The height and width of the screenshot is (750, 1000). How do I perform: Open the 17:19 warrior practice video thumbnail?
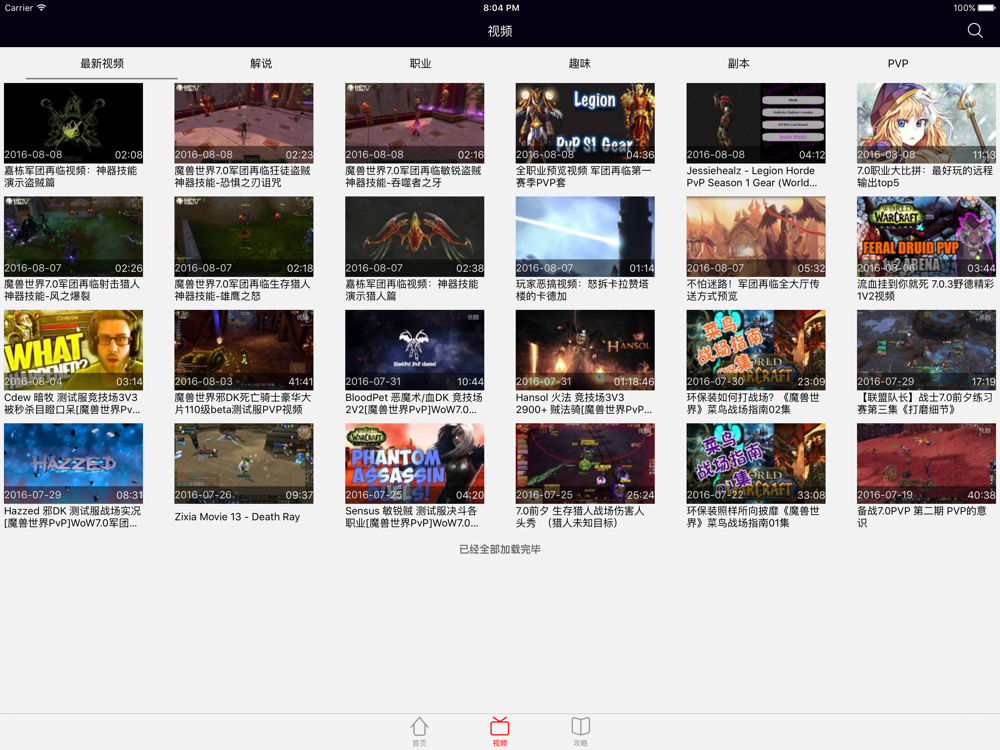coord(926,350)
